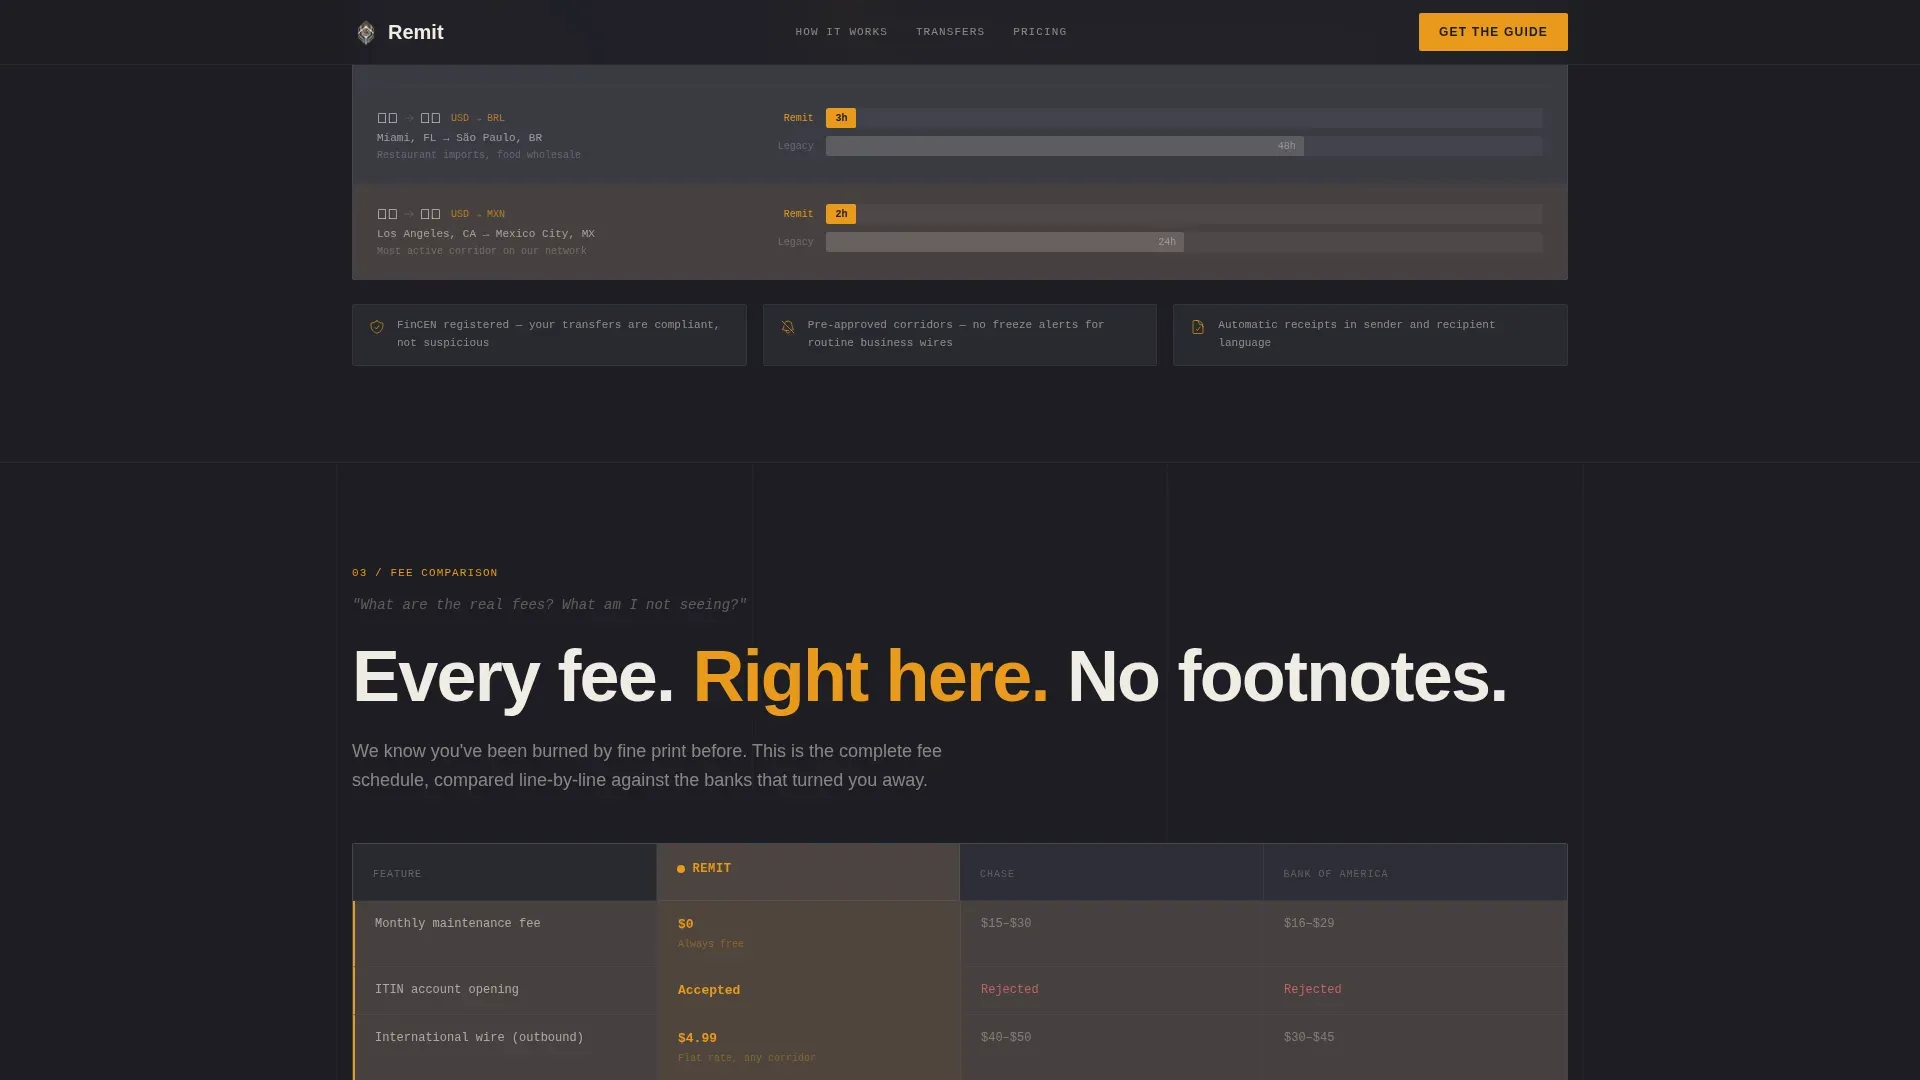Click the Remit brand name link

tap(416, 32)
